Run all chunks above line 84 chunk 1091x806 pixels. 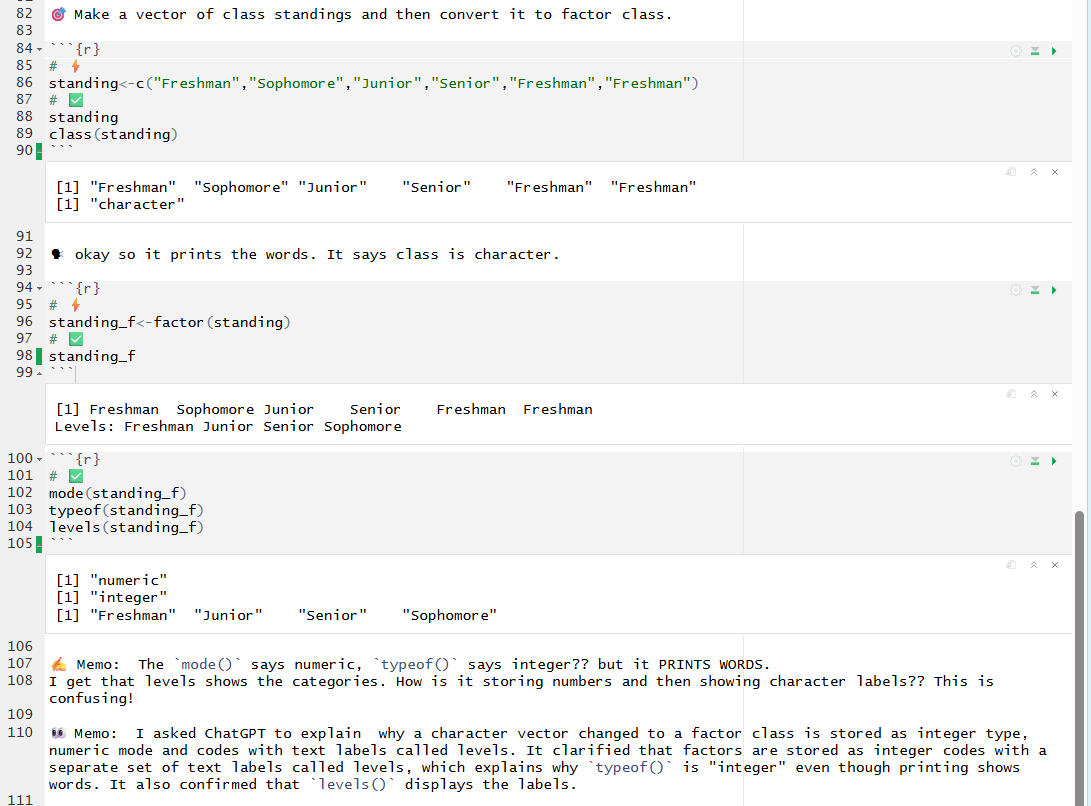pyautogui.click(x=1035, y=51)
